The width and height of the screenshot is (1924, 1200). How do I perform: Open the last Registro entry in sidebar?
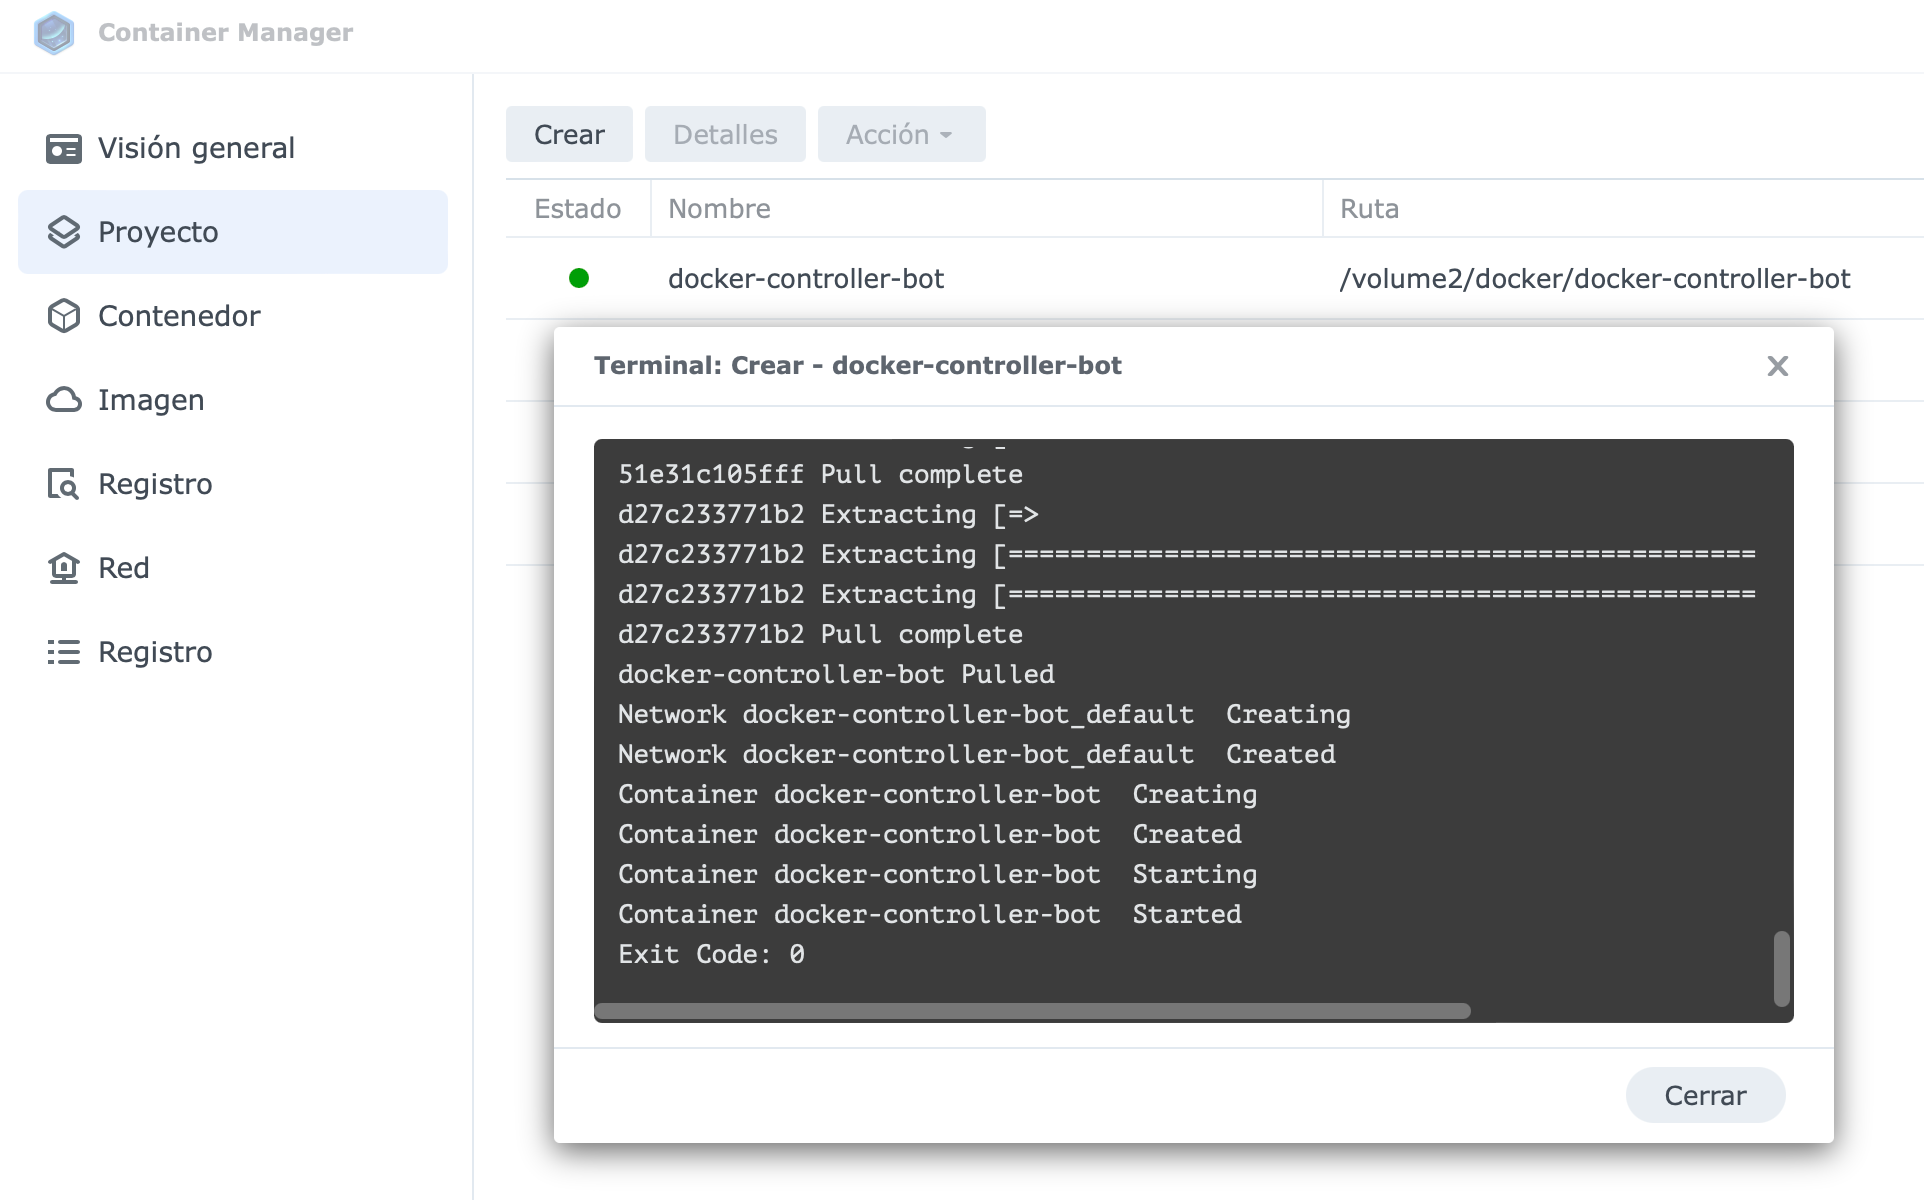click(x=233, y=652)
